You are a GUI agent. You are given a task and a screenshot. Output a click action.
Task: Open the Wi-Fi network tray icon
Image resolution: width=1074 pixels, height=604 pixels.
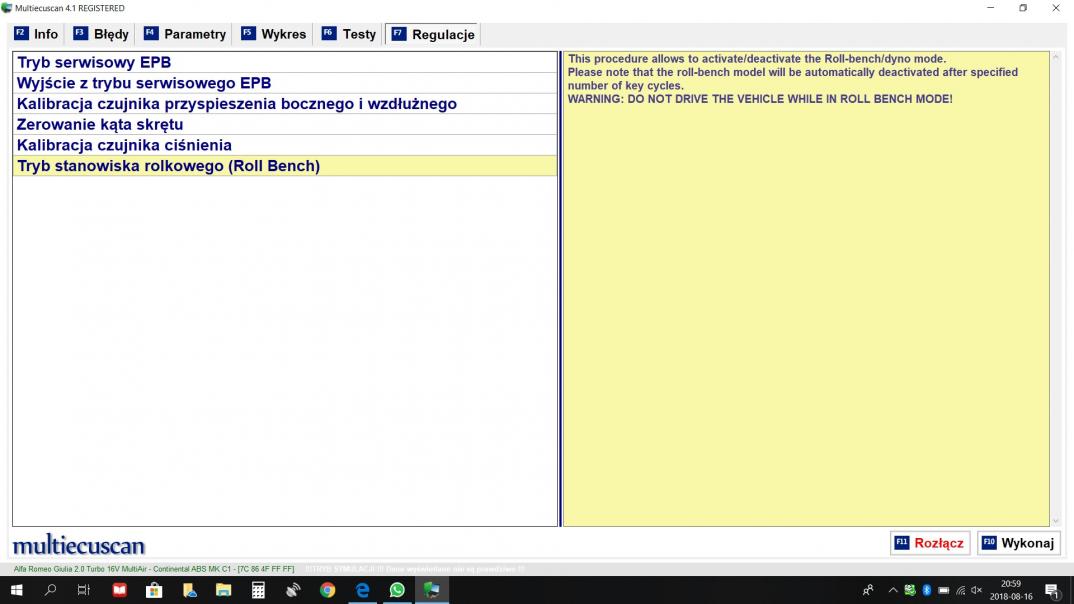[x=960, y=590]
